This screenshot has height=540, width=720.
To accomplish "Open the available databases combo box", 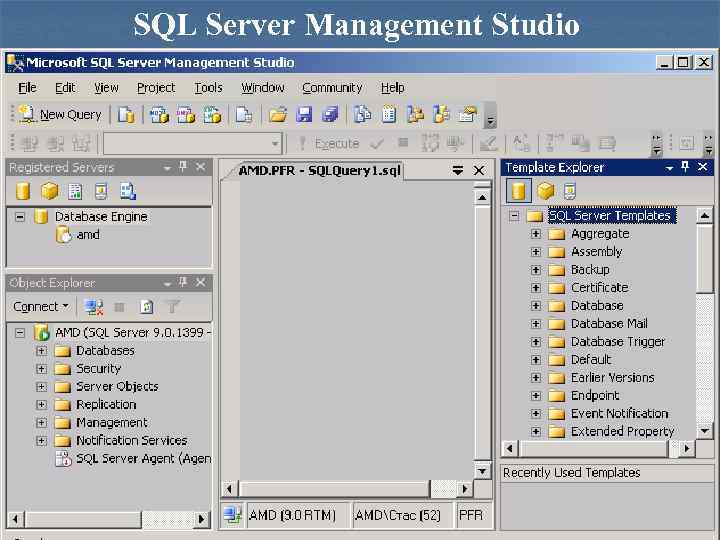I will [x=192, y=144].
